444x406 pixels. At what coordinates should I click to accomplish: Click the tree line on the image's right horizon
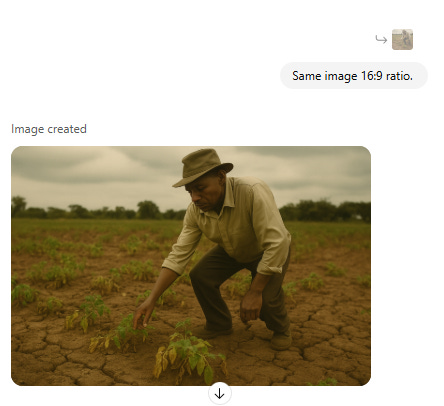(325, 211)
